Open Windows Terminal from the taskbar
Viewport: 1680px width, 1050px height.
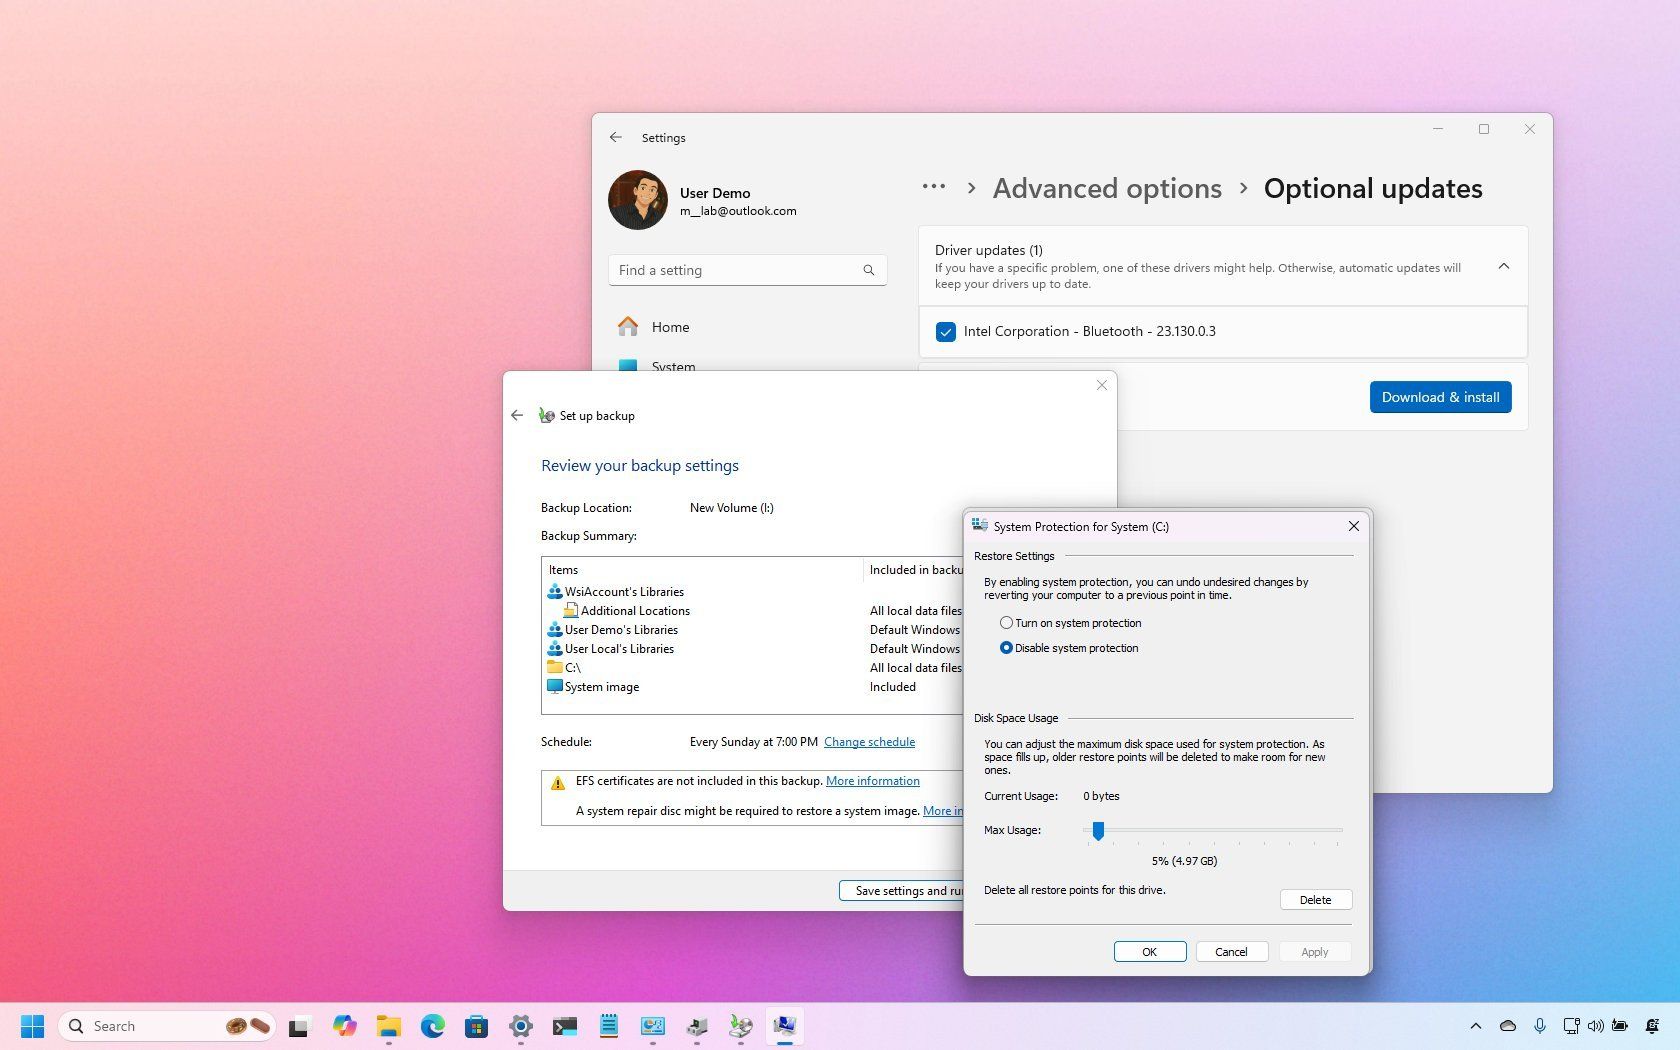[x=565, y=1026]
